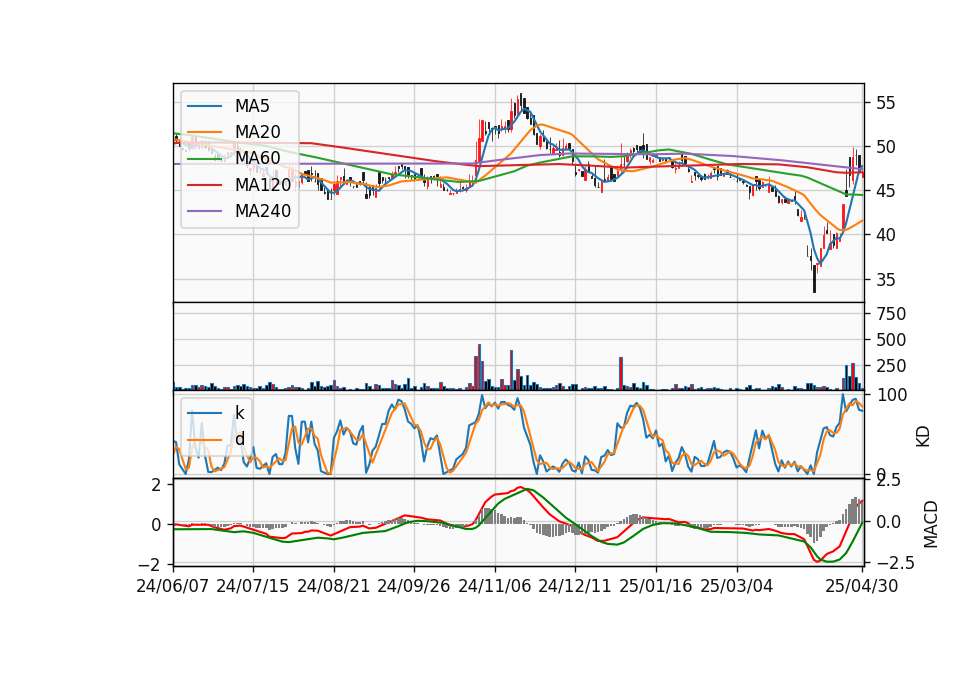The image size is (960, 690).
Task: Click the MA240 legend label
Action: tap(263, 211)
